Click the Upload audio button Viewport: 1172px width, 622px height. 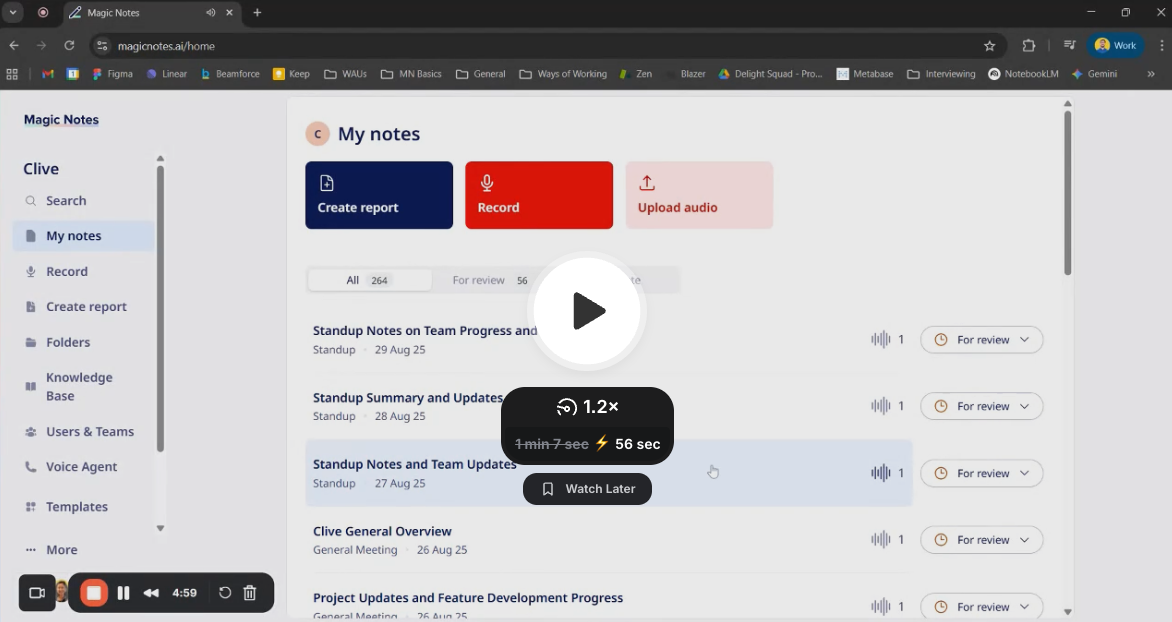pyautogui.click(x=699, y=195)
